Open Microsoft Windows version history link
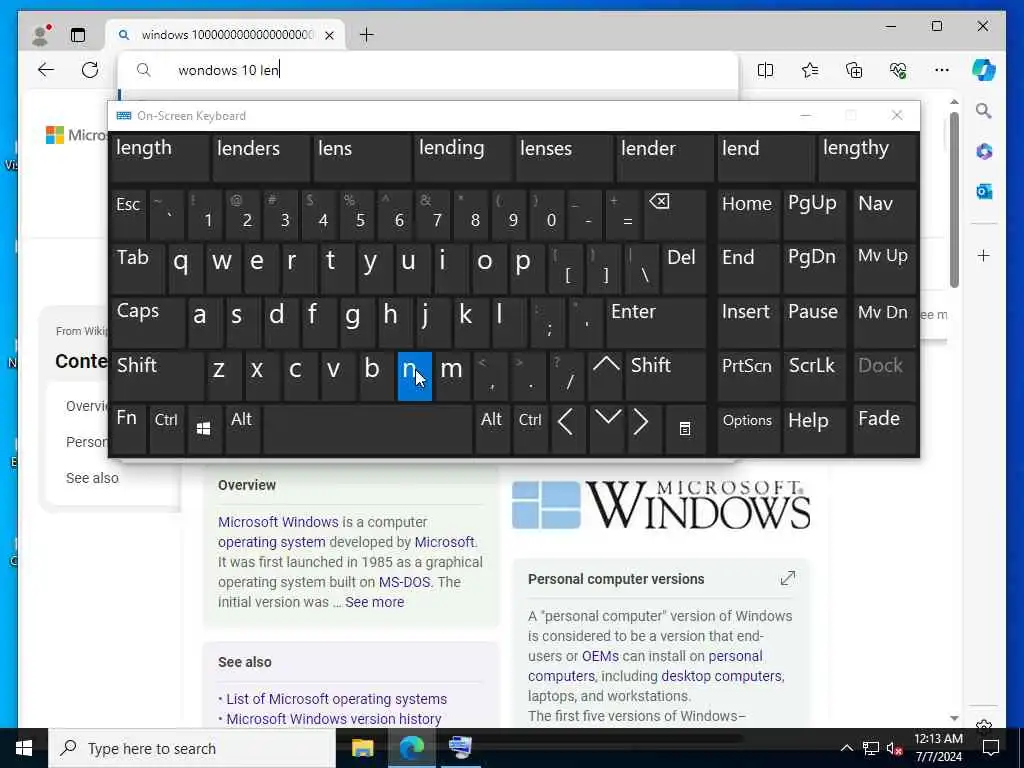This screenshot has height=768, width=1024. coord(334,719)
